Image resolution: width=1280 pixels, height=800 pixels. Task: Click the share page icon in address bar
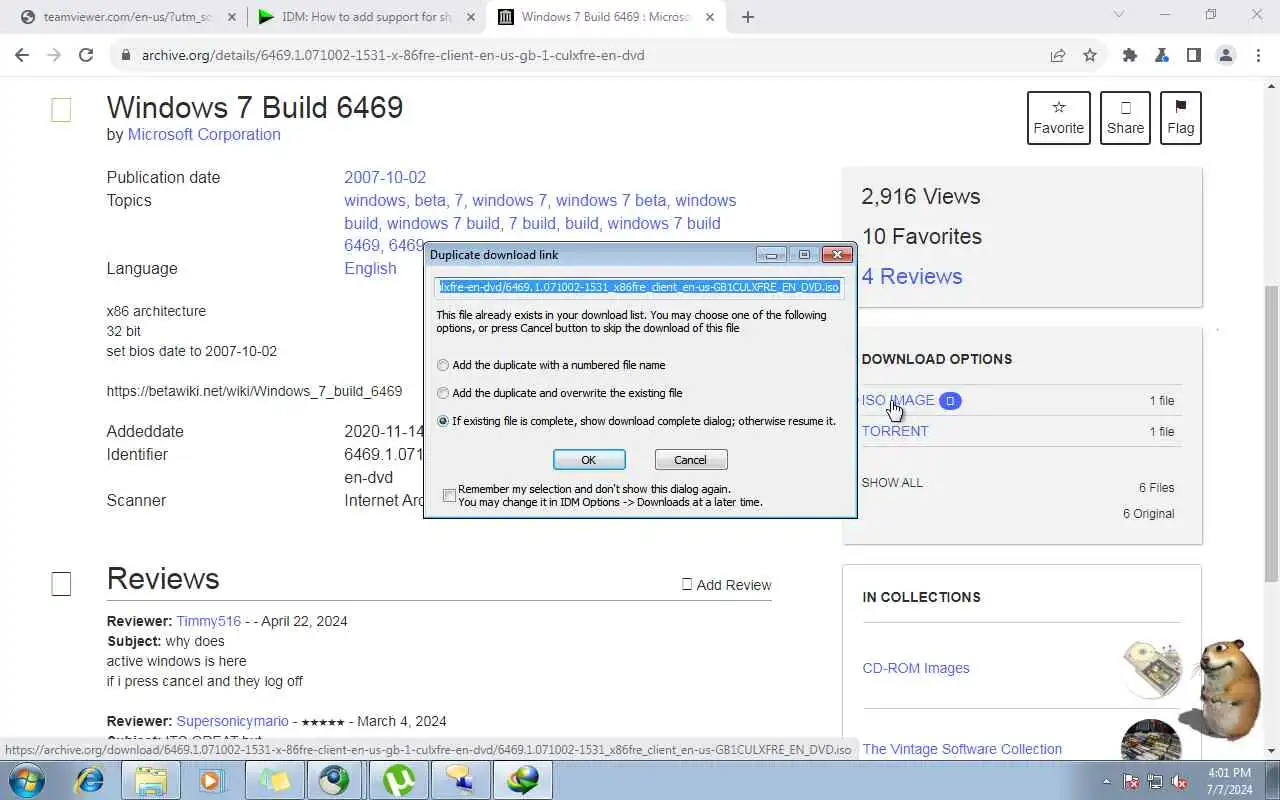pyautogui.click(x=1058, y=55)
